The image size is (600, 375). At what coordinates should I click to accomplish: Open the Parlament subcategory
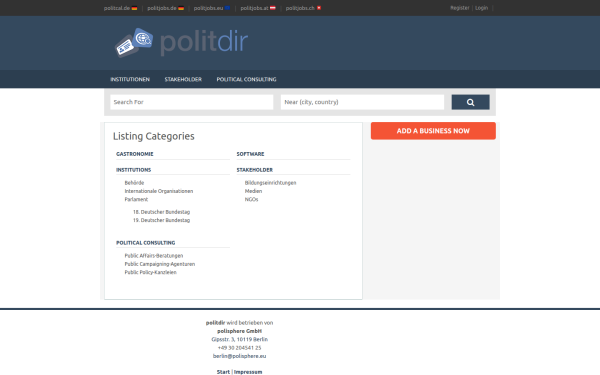click(x=136, y=199)
